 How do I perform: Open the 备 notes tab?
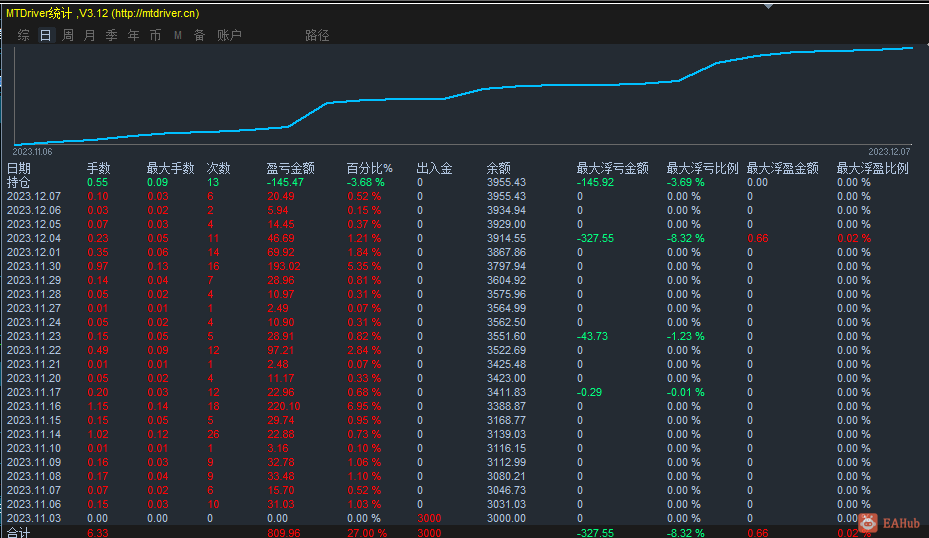pyautogui.click(x=199, y=36)
